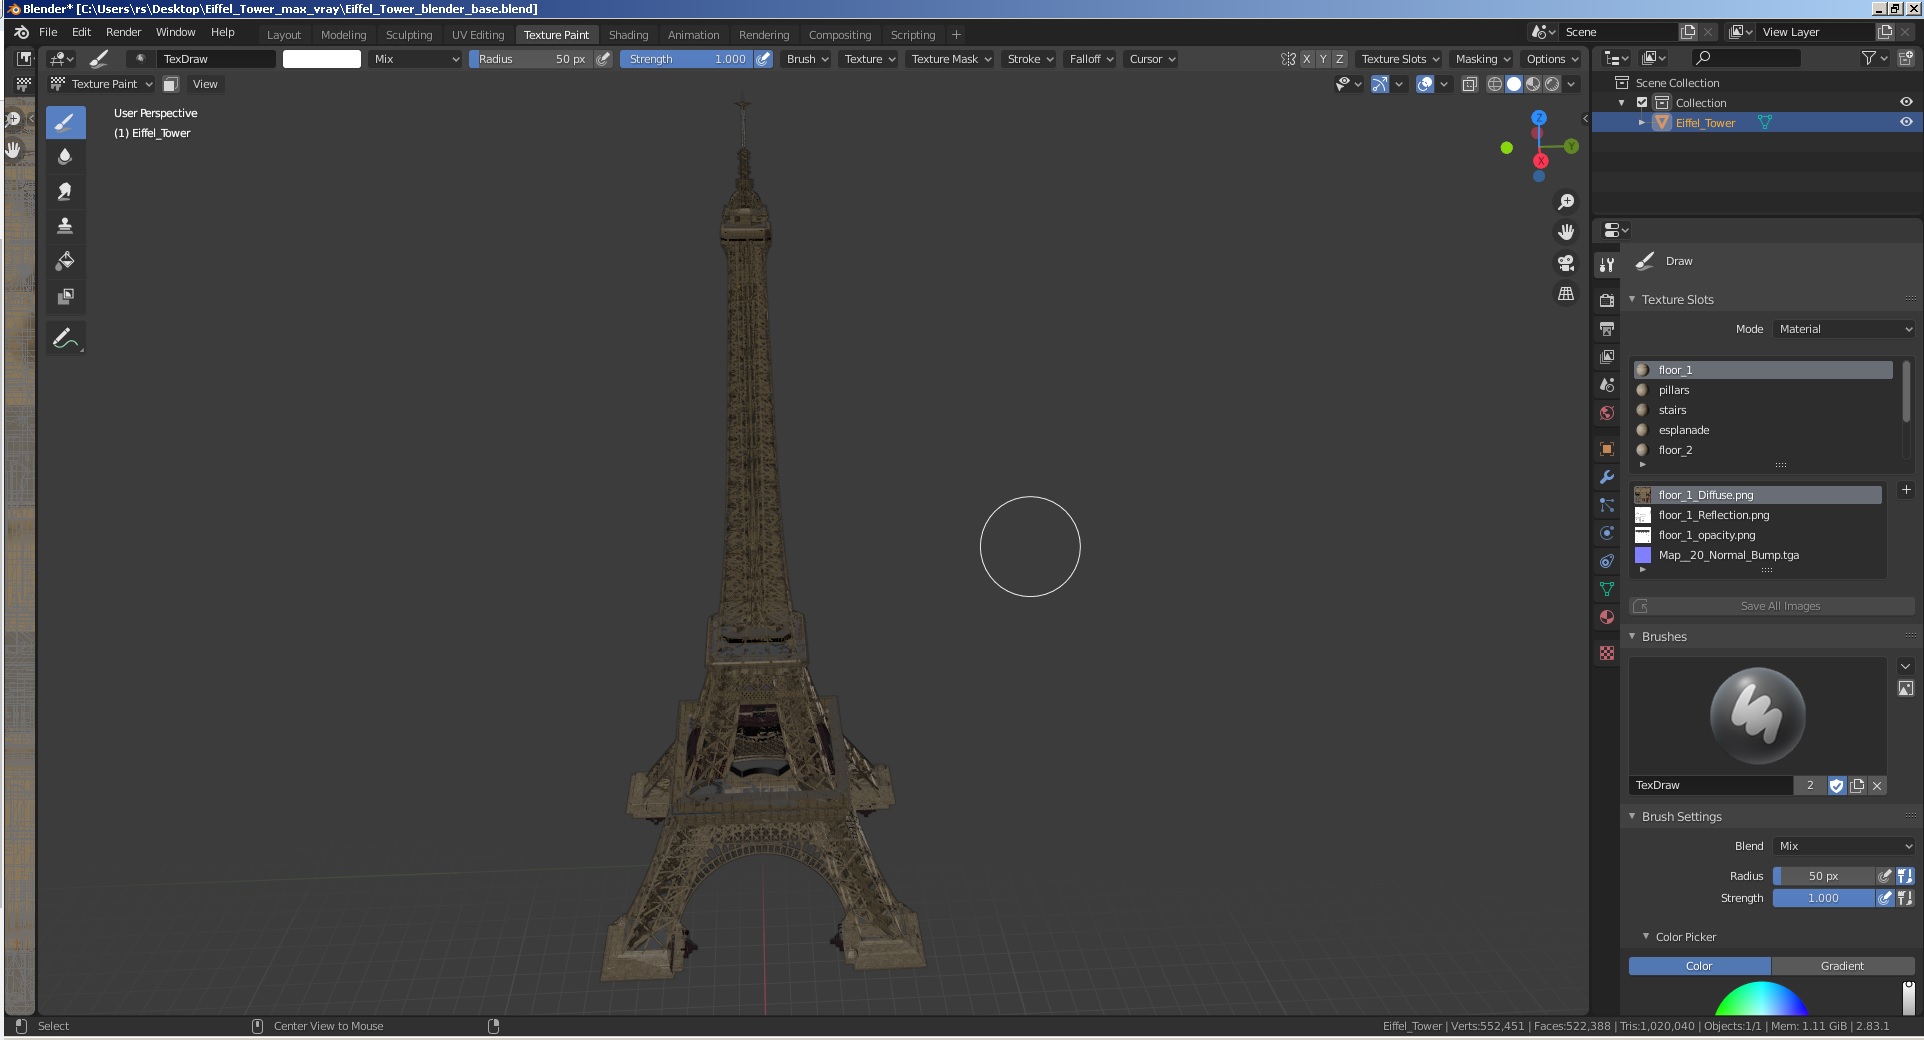This screenshot has height=1040, width=1924.
Task: Switch to the UV Editing workspace tab
Action: (x=478, y=34)
